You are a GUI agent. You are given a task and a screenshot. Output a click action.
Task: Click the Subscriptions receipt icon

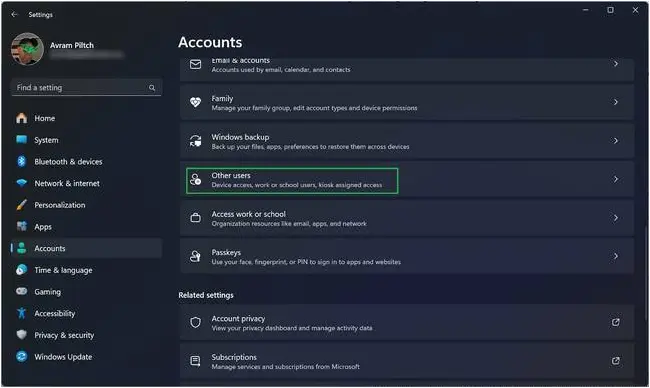pyautogui.click(x=195, y=361)
